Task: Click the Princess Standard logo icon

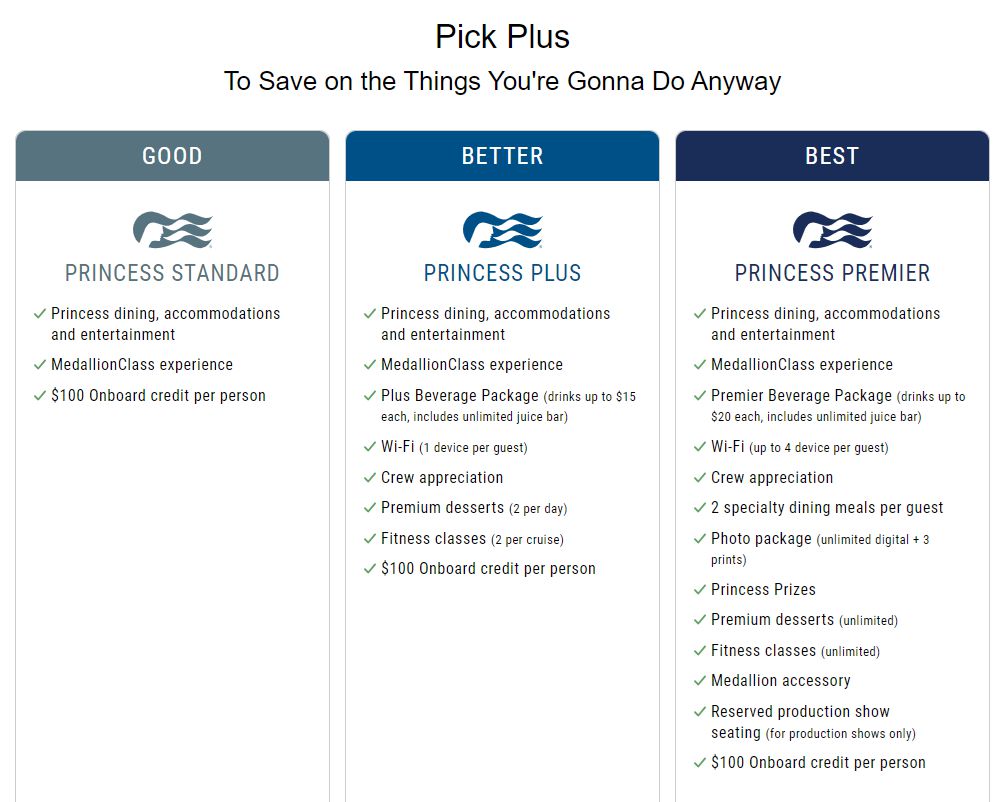Action: tap(173, 229)
